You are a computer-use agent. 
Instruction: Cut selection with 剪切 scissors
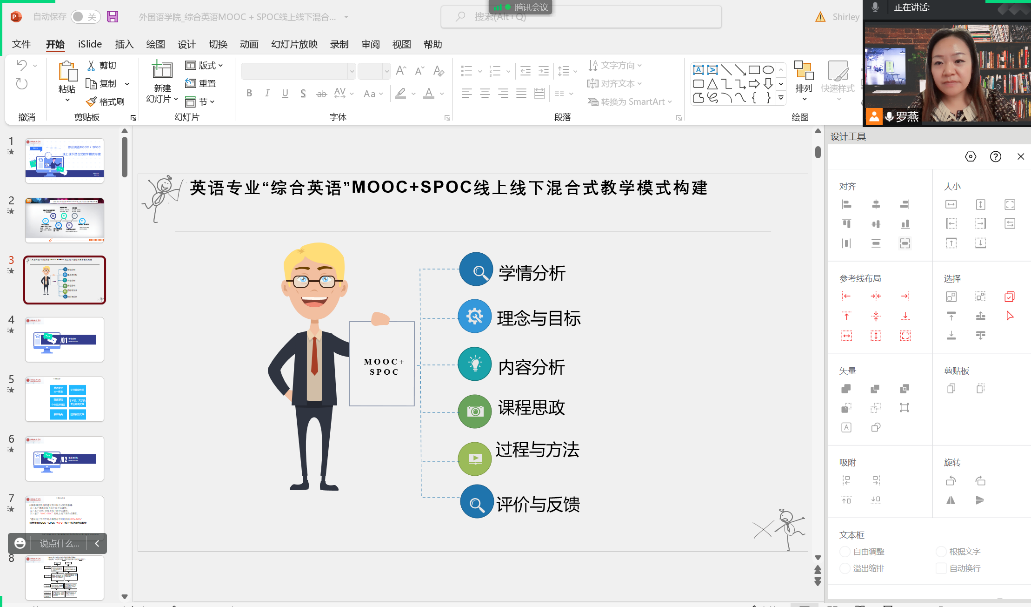point(102,65)
